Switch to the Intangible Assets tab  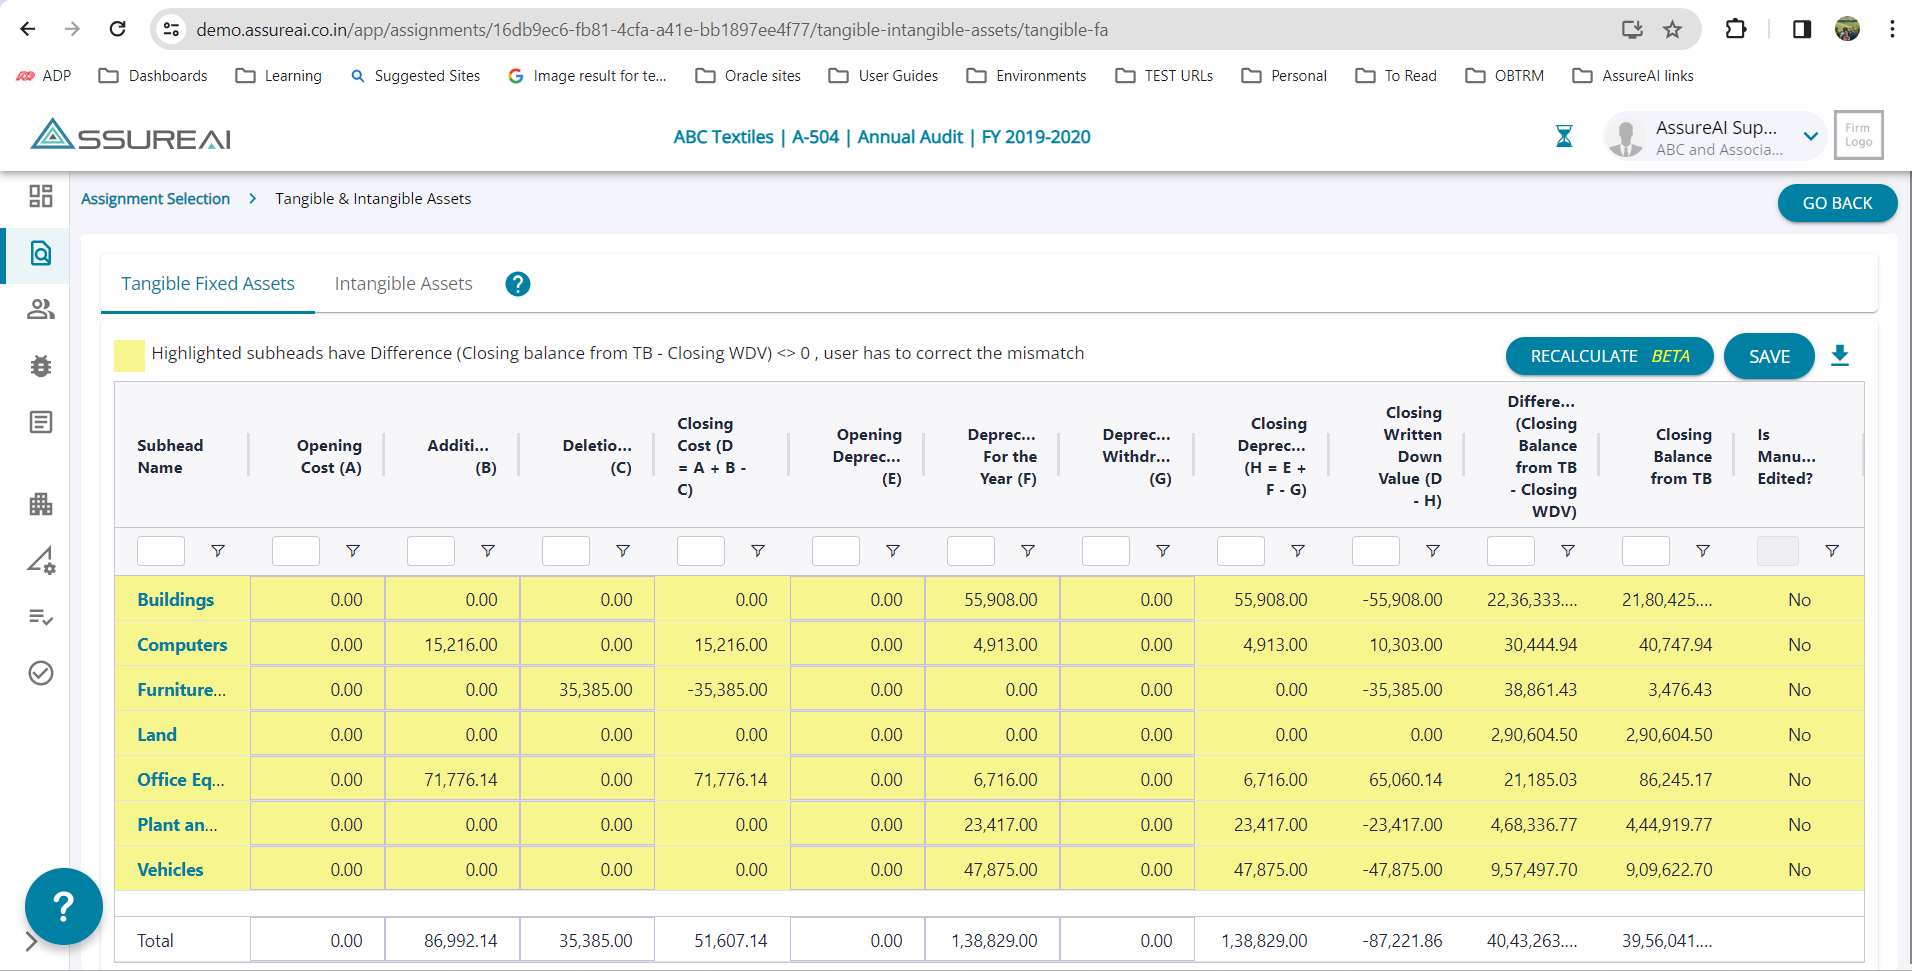(403, 284)
